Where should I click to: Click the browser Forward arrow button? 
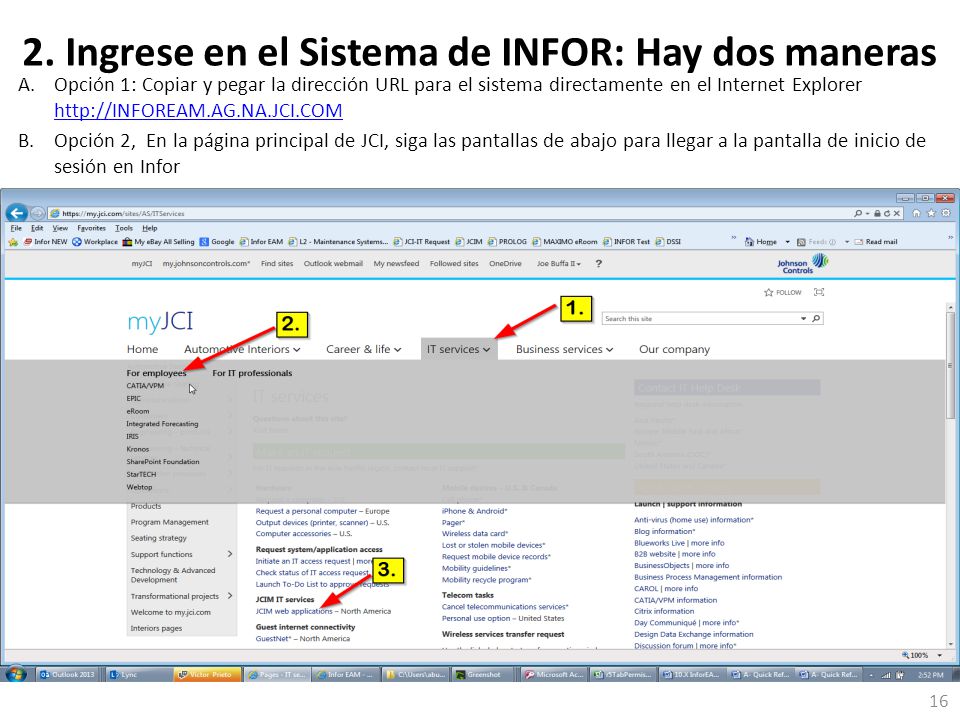pos(37,213)
